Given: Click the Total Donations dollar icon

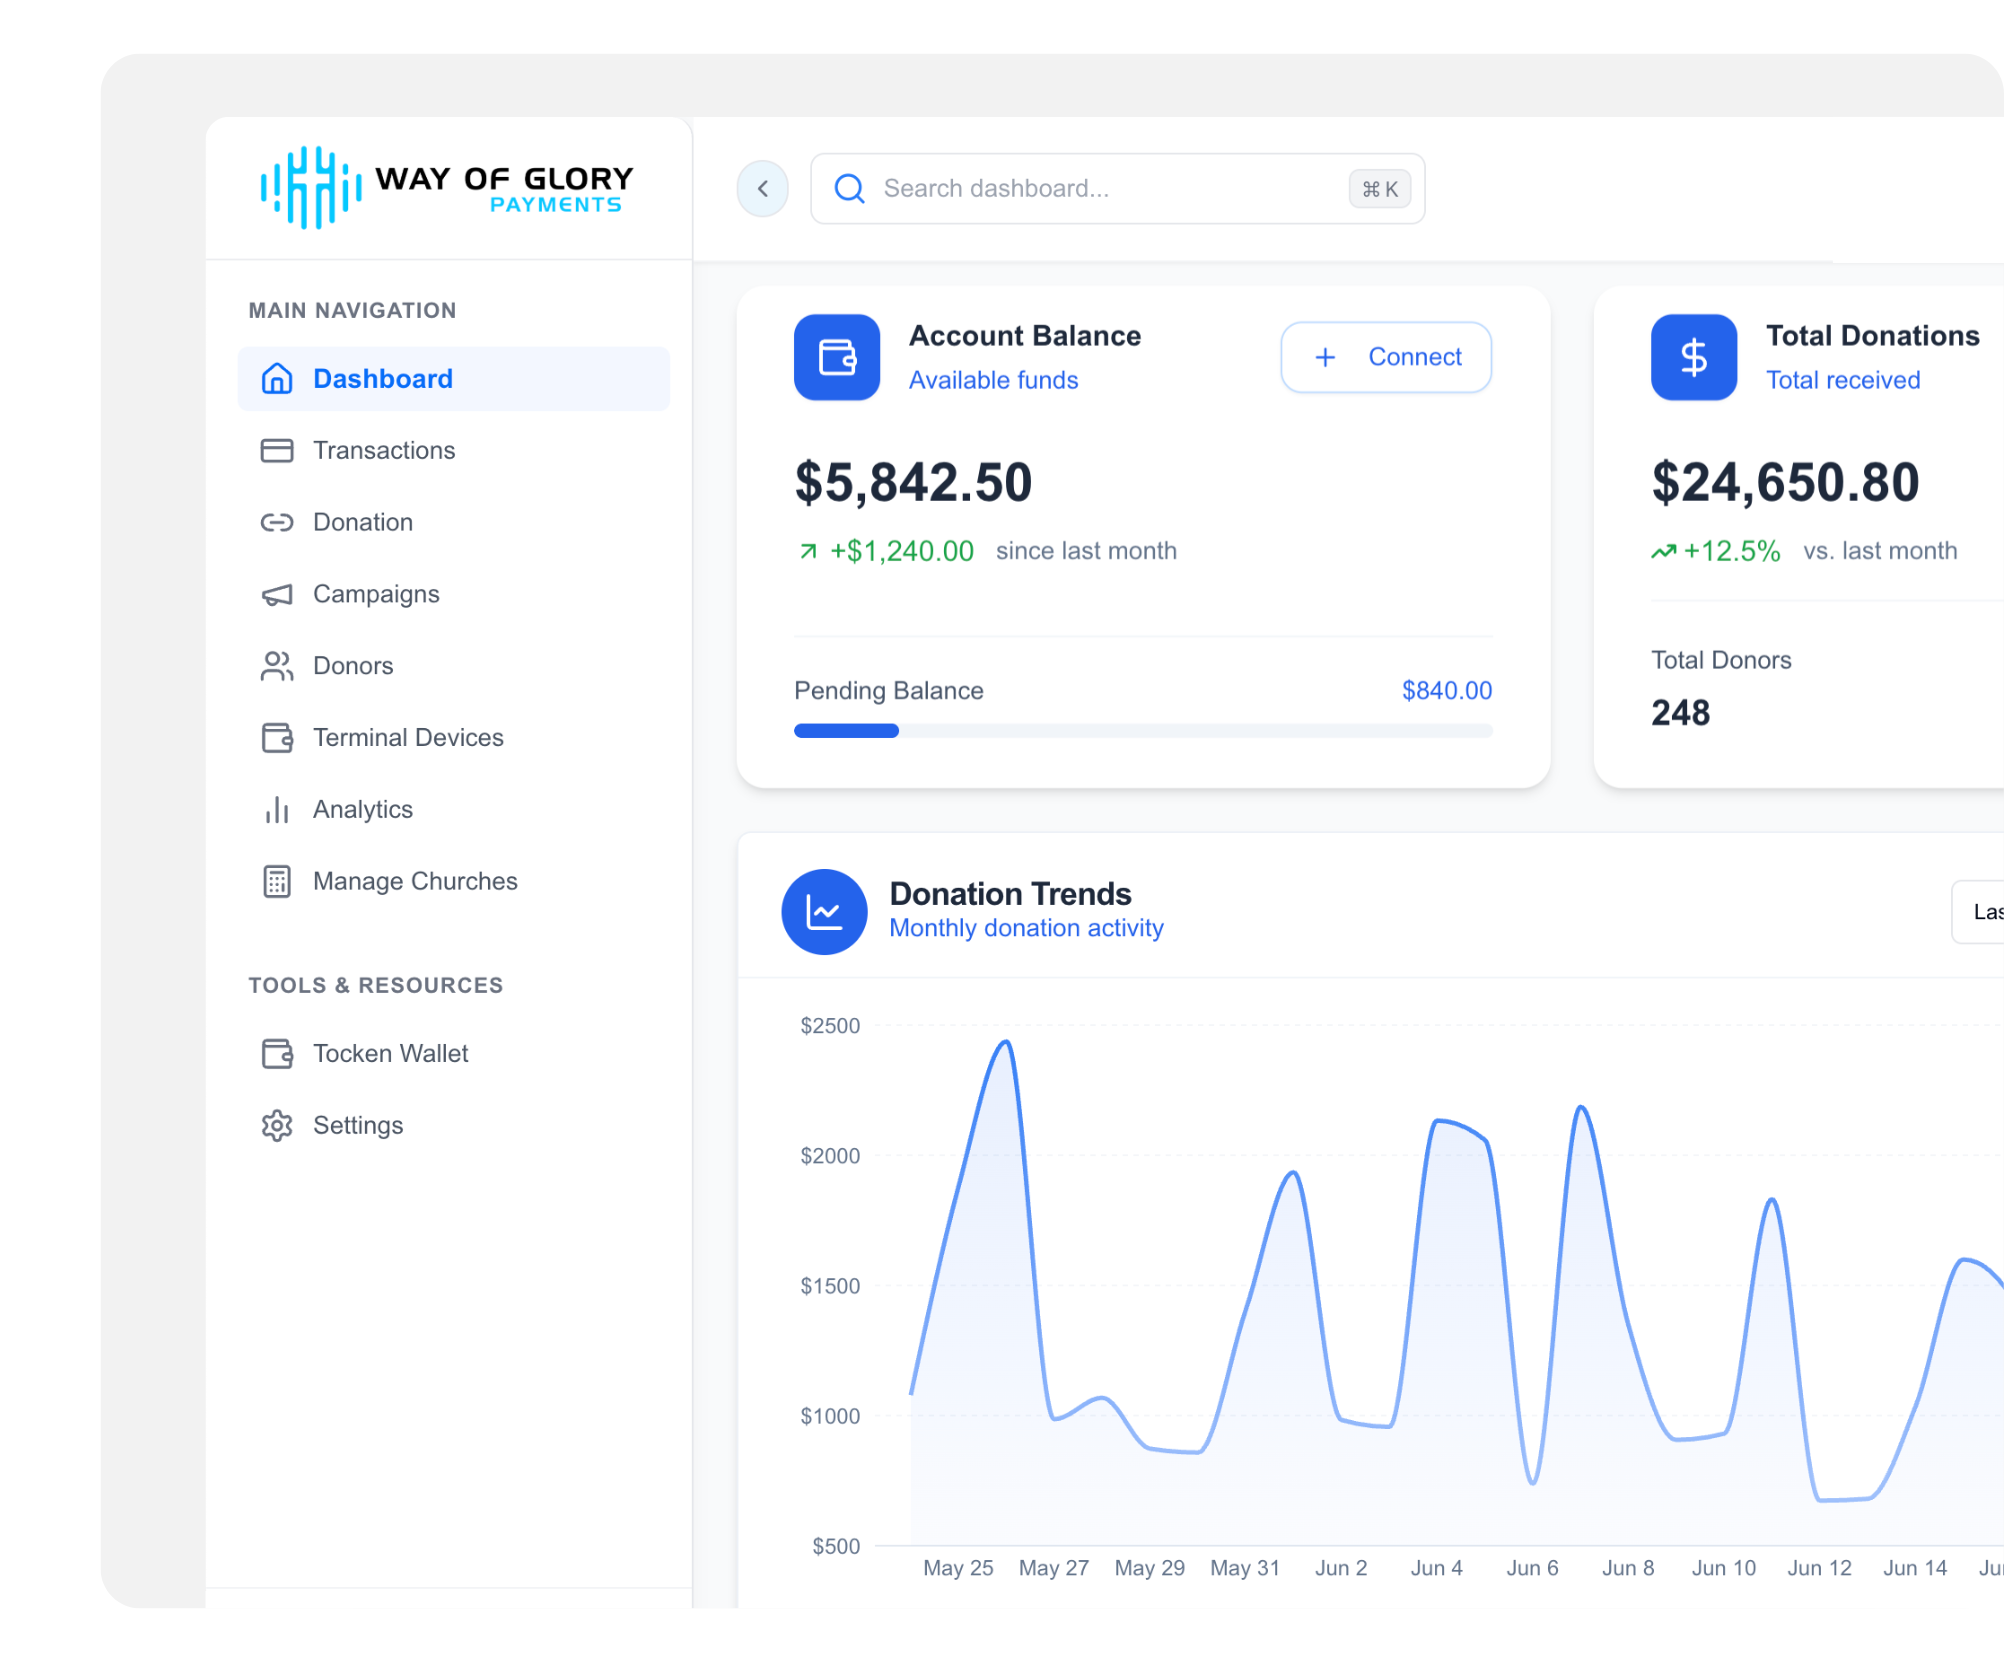Looking at the screenshot, I should click(x=1693, y=357).
